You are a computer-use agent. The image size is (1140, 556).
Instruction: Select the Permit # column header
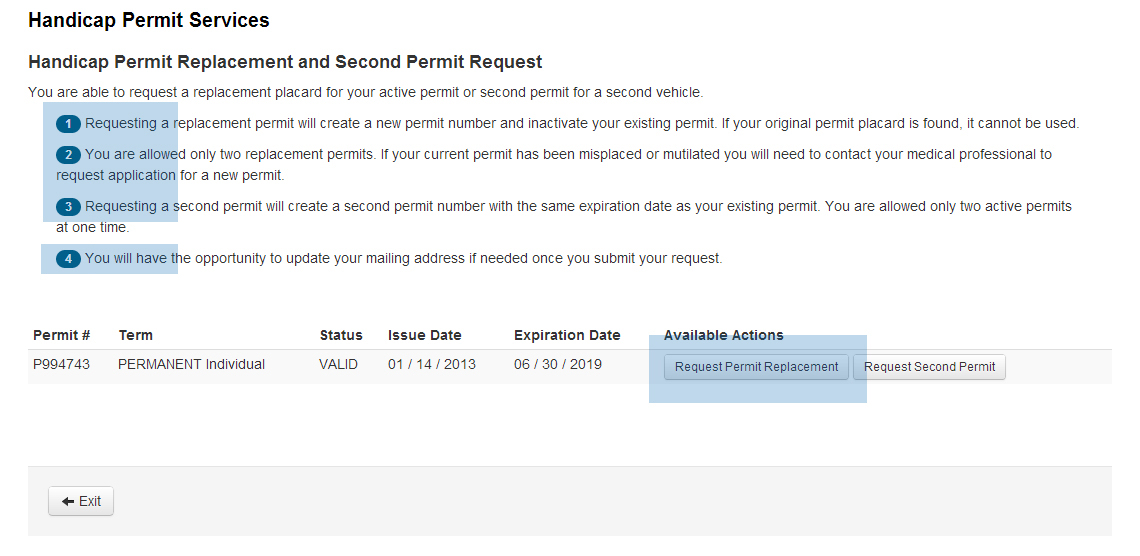click(x=62, y=336)
